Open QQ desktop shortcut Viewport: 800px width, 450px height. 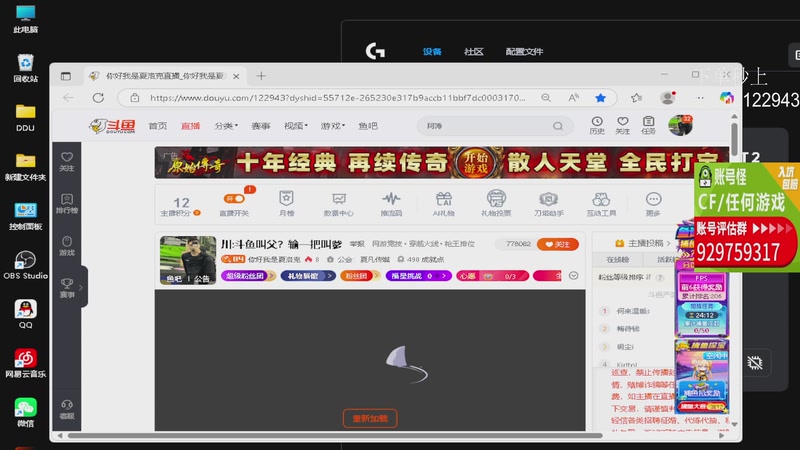[26, 314]
